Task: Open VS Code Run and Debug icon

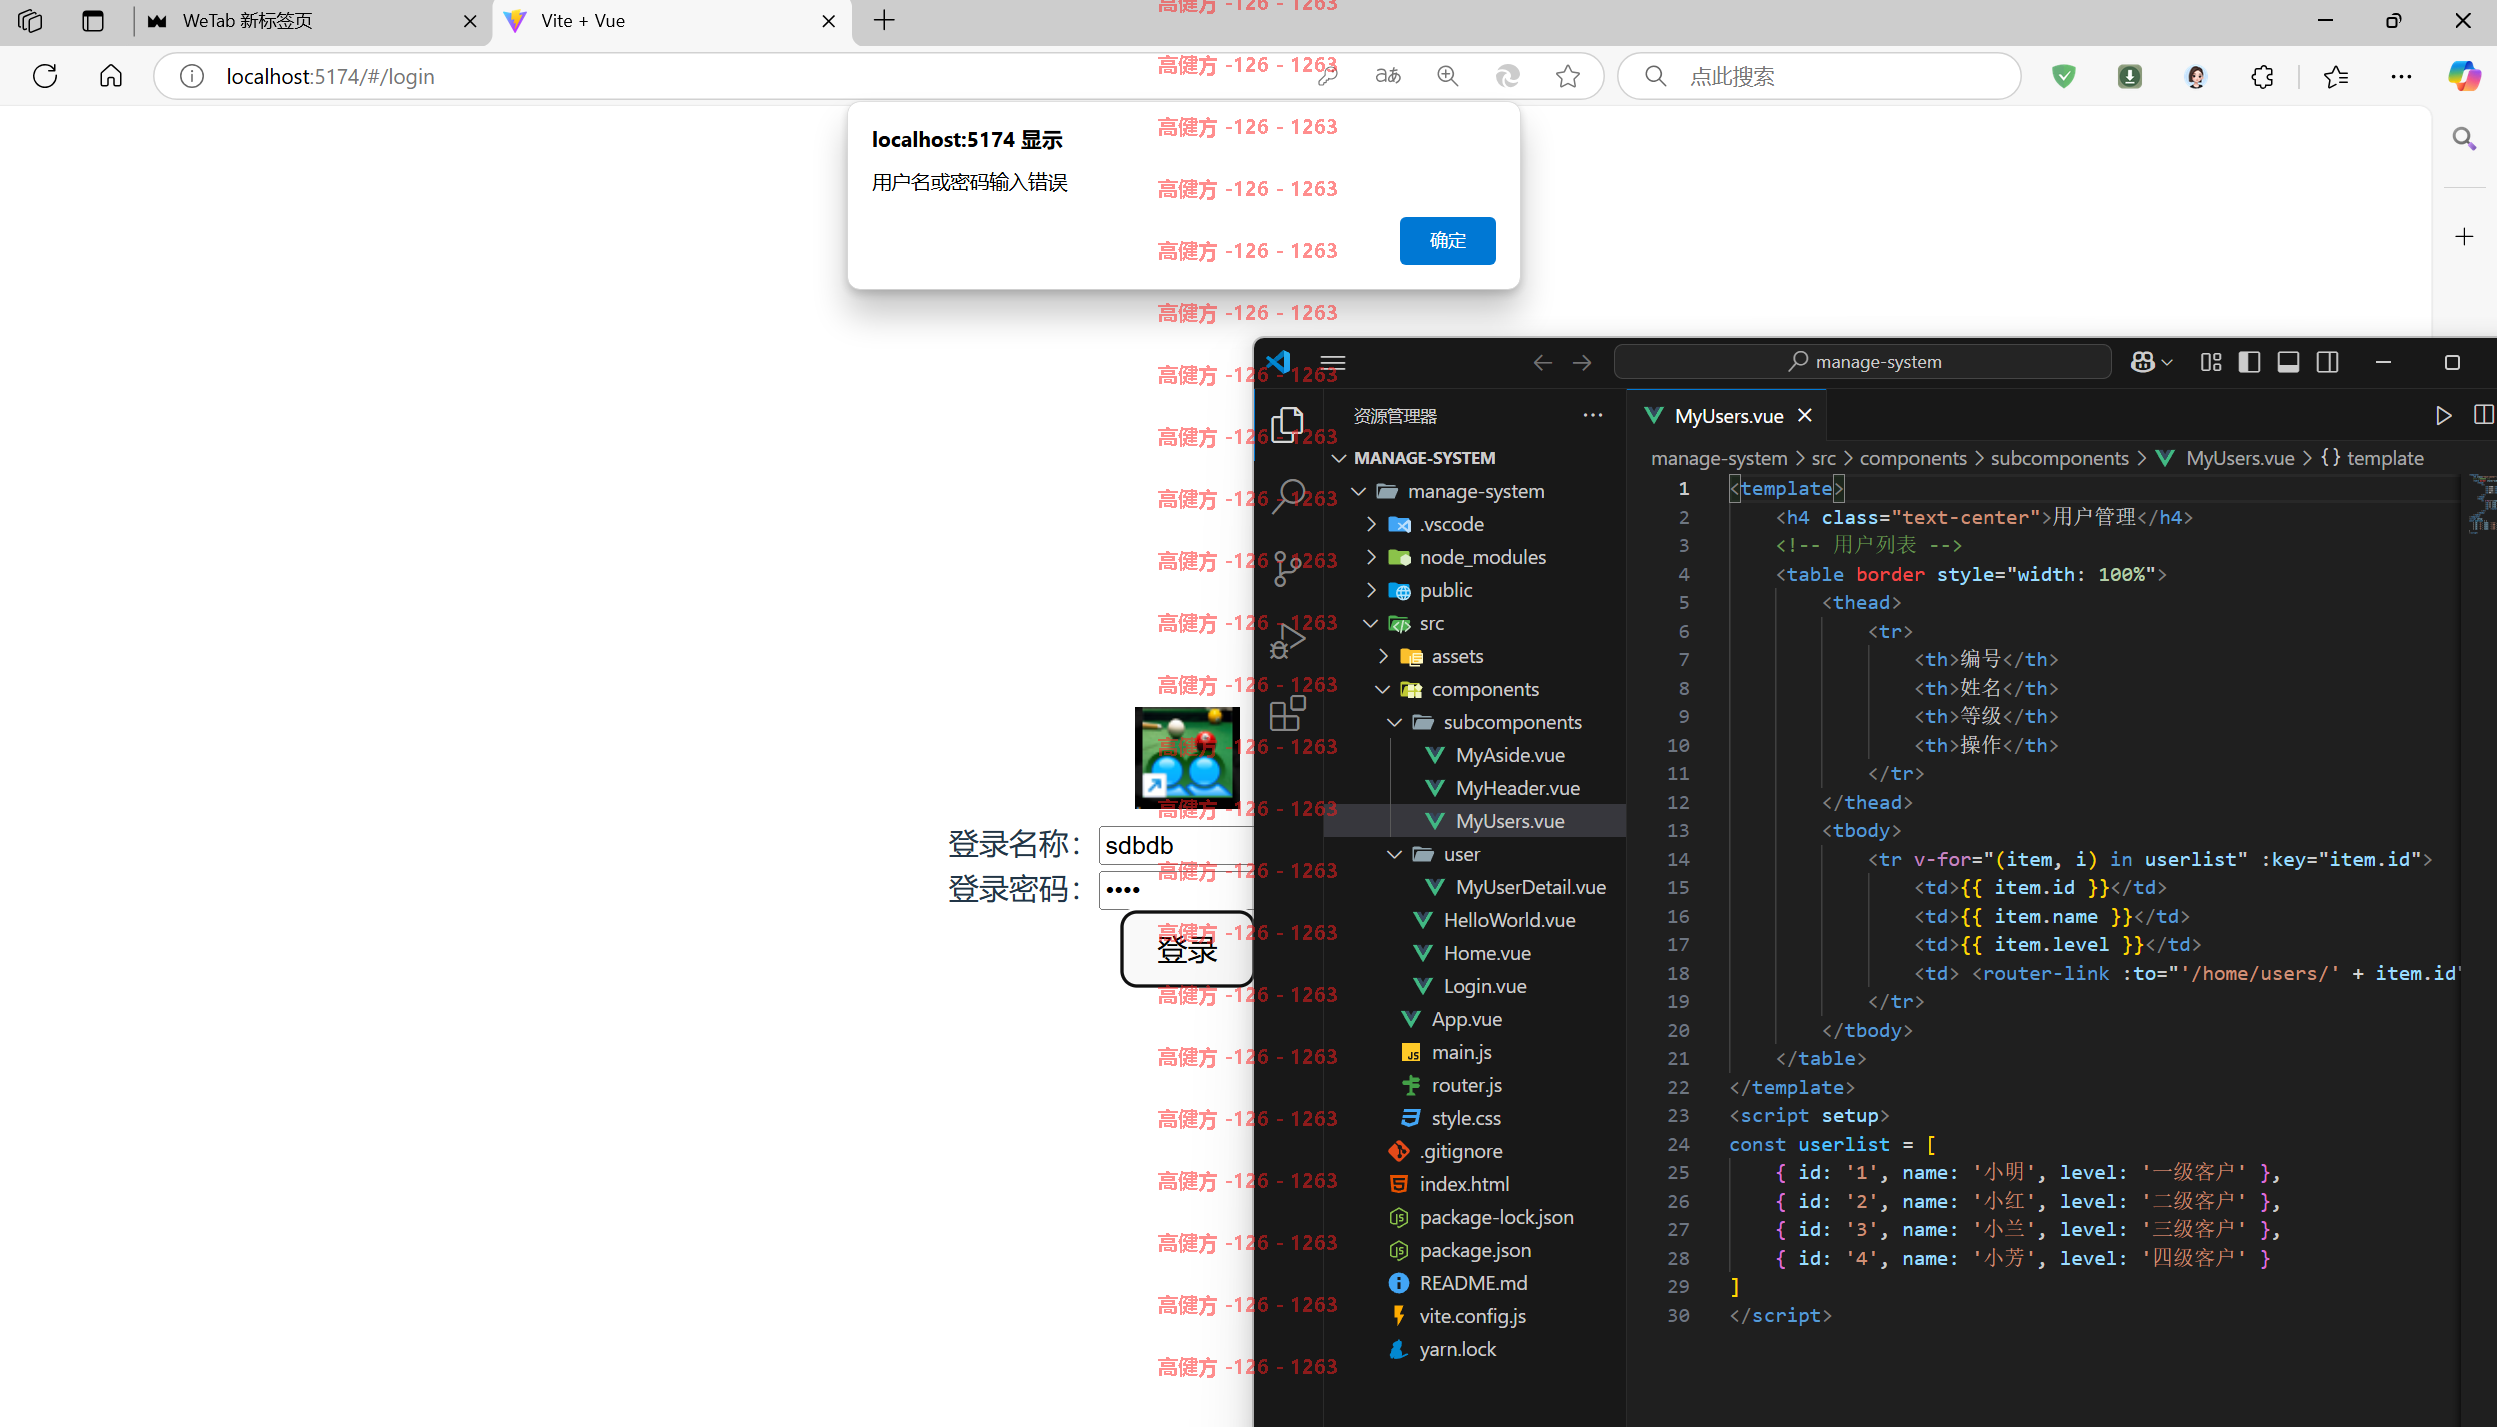Action: [1288, 640]
